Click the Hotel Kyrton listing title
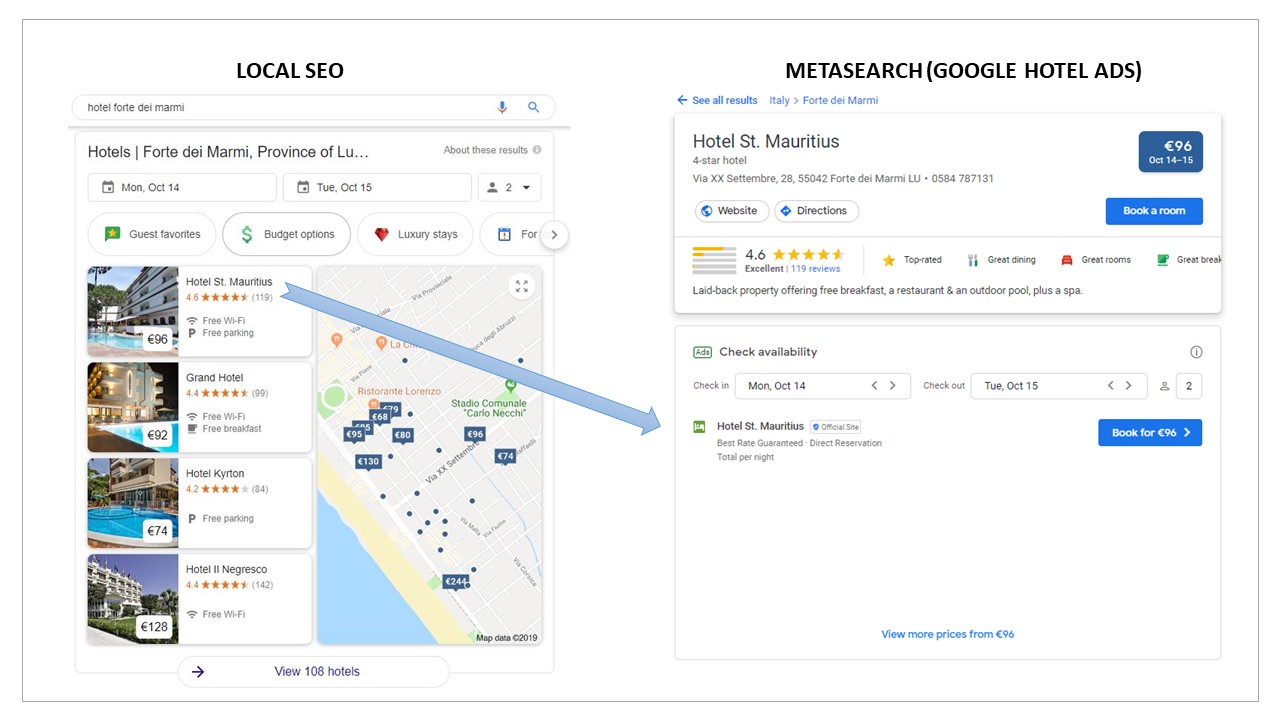This screenshot has height=720, width=1280. coord(215,474)
